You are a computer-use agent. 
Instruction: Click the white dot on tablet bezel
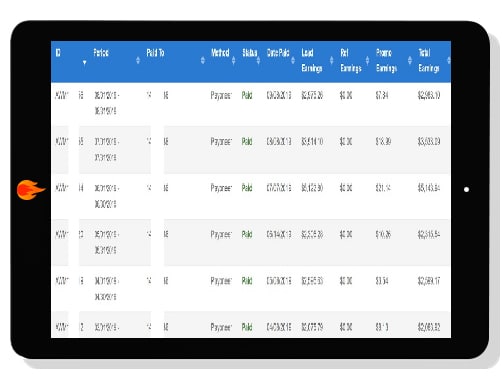pos(466,189)
